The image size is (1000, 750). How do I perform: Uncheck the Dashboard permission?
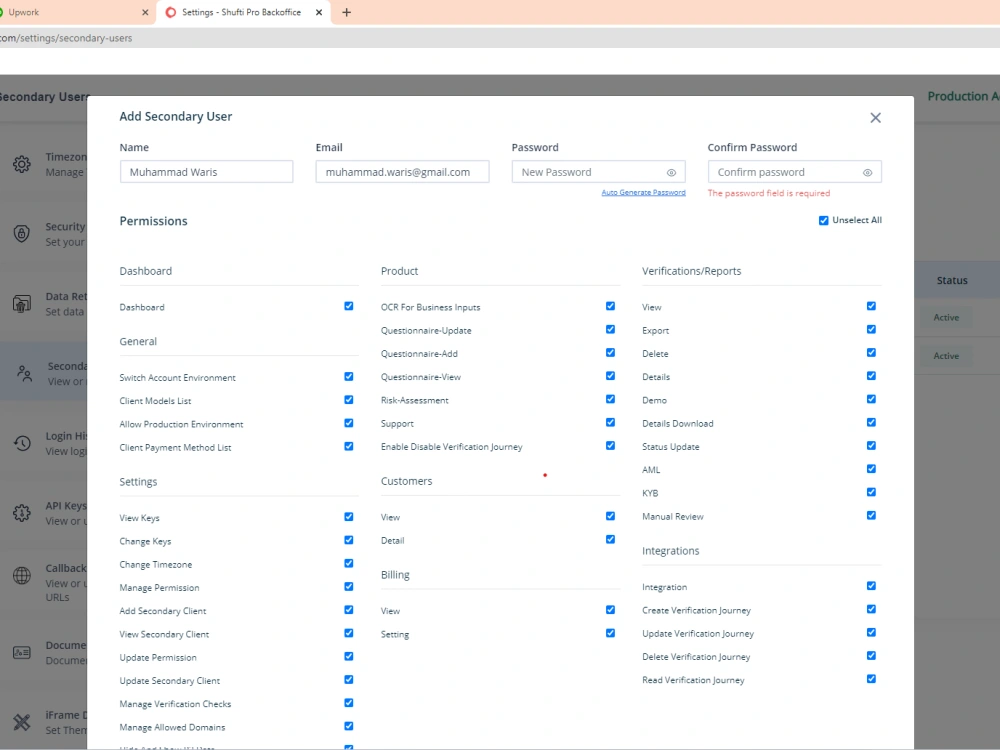[x=349, y=306]
